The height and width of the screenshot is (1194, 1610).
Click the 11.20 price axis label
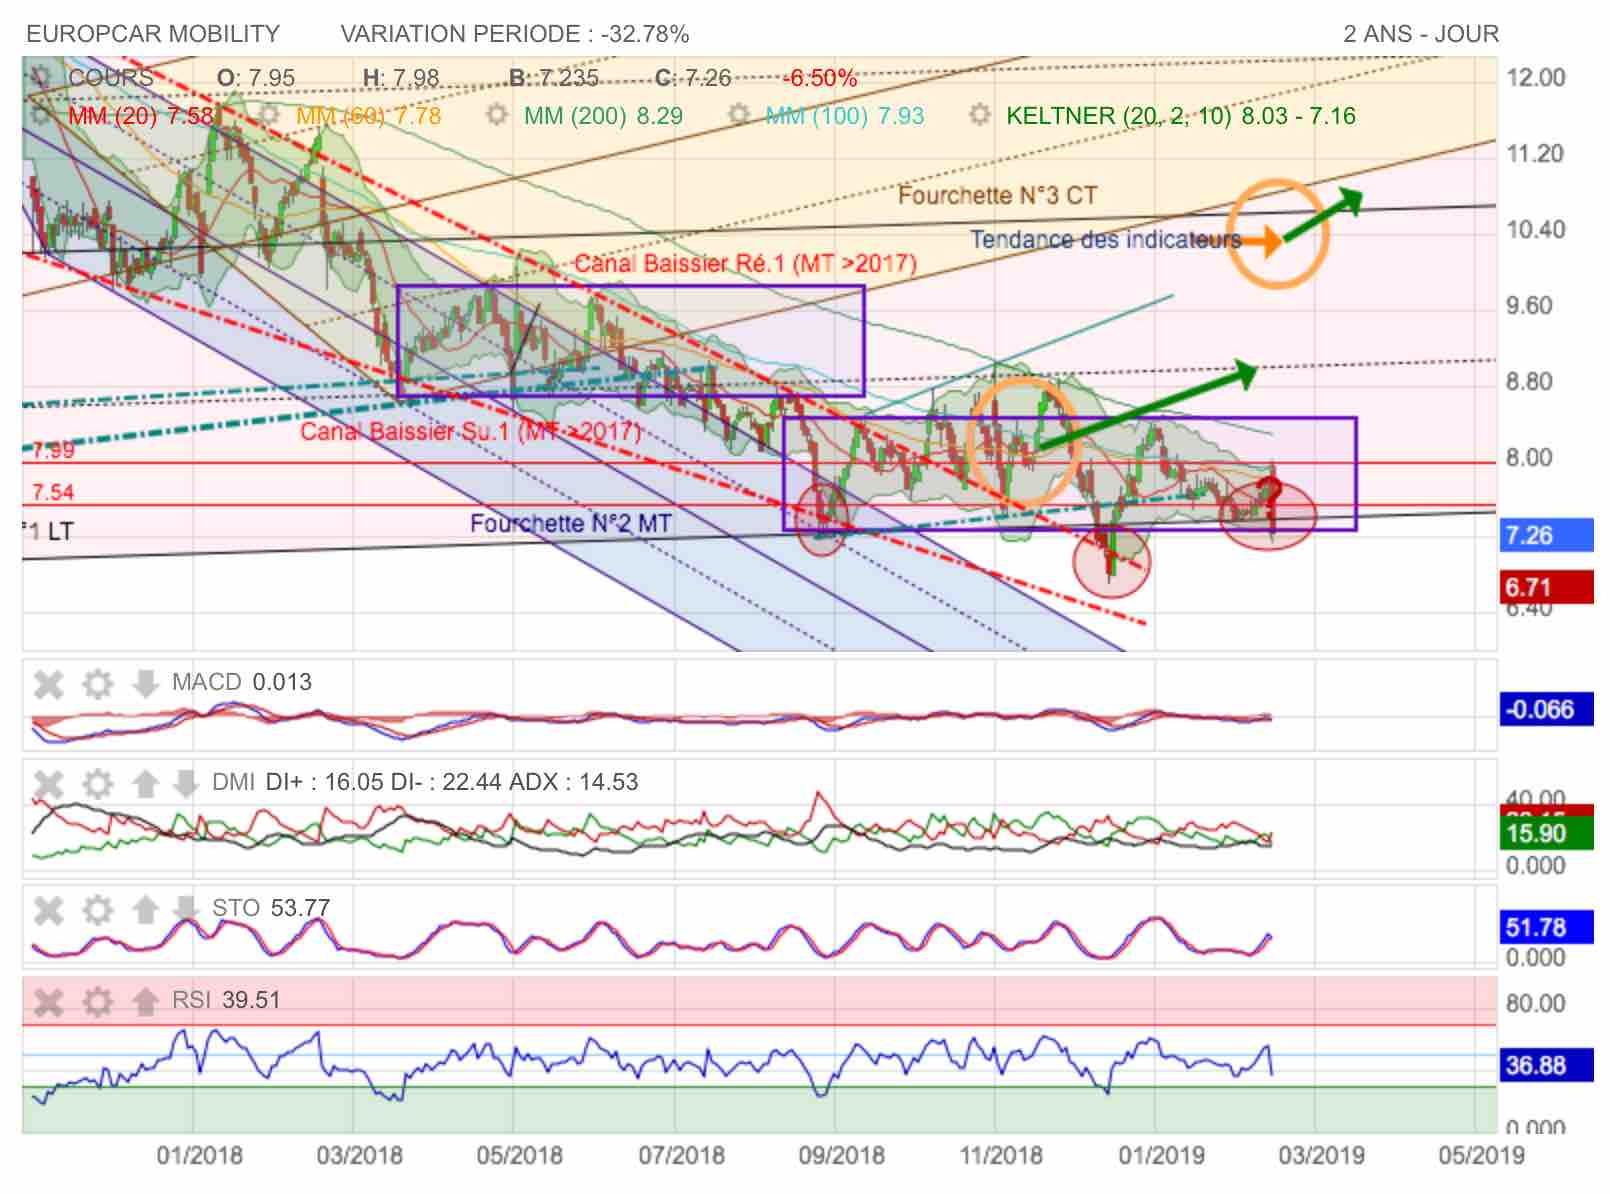coord(1536,154)
